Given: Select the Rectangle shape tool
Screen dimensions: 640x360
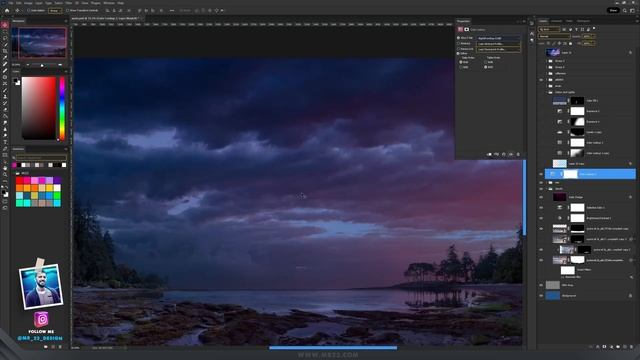Looking at the screenshot, I should point(5,155).
